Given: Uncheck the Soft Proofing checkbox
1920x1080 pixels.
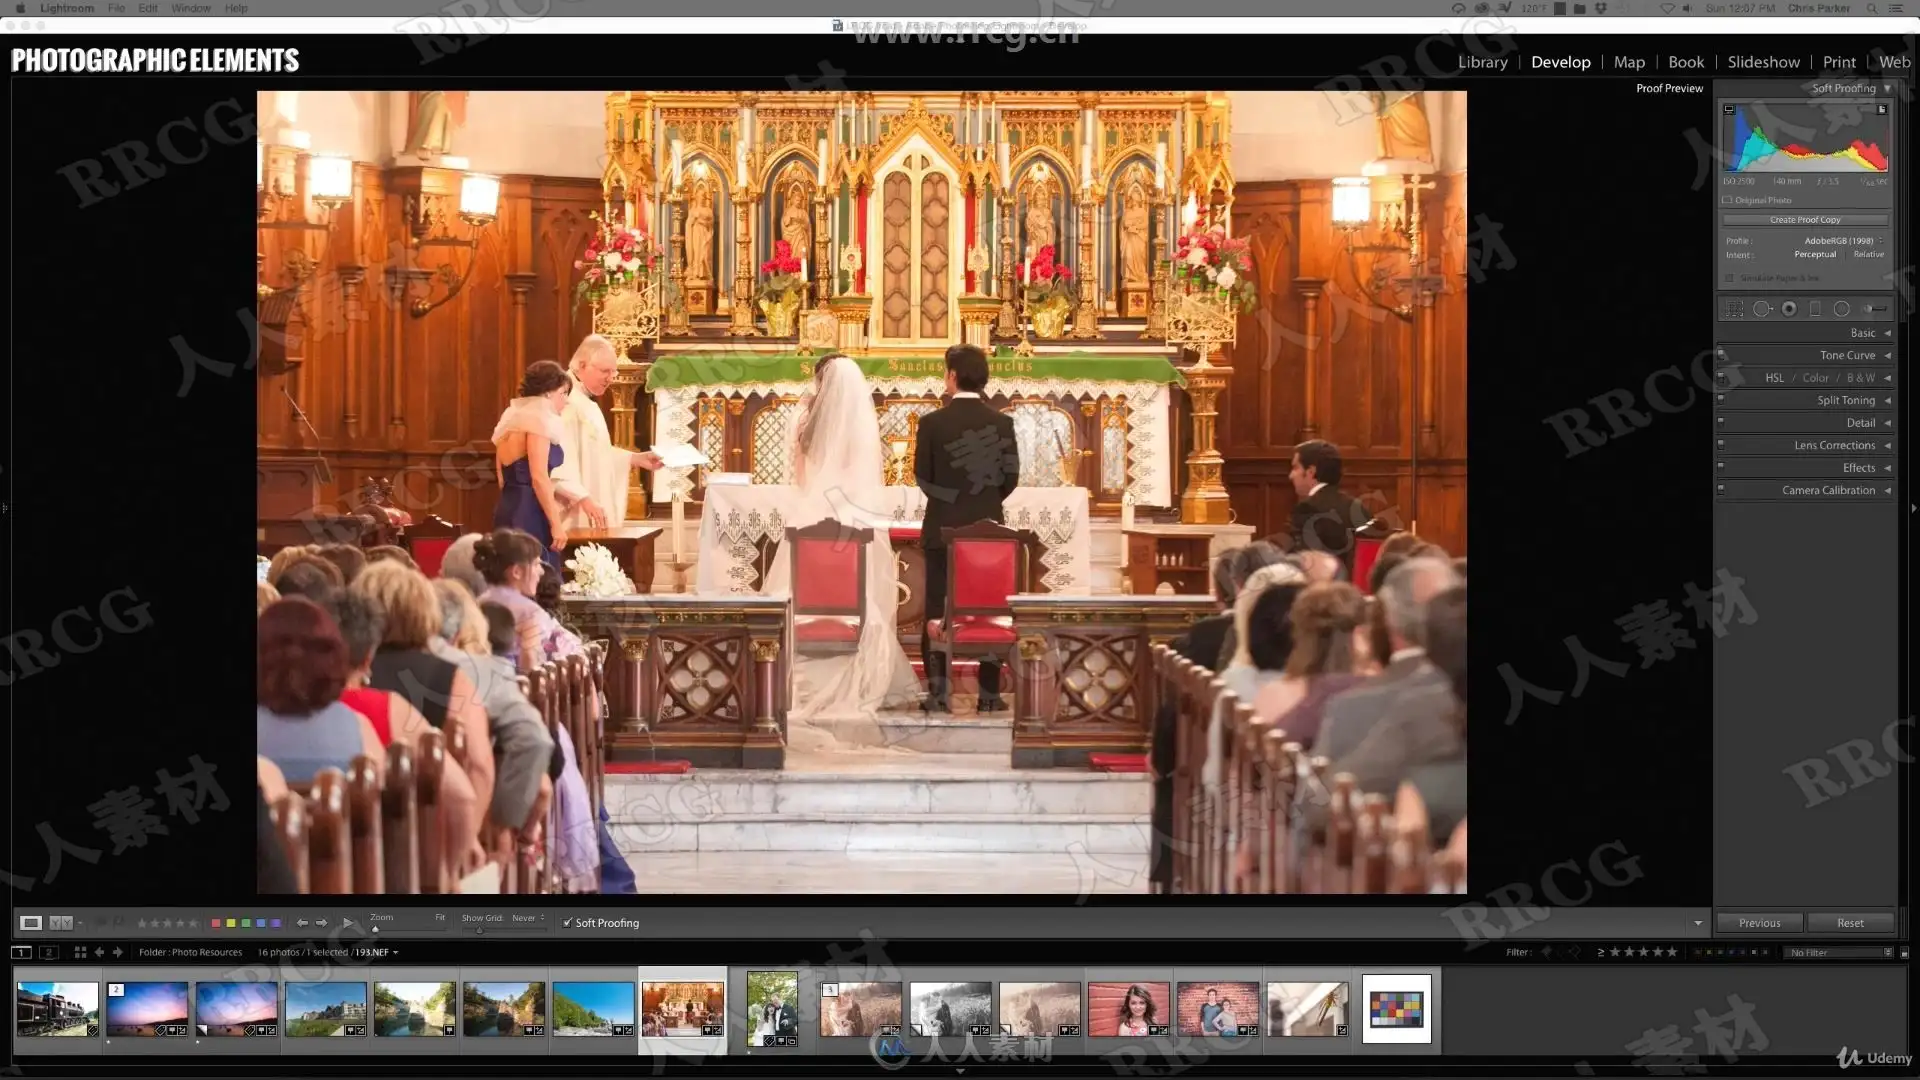Looking at the screenshot, I should (568, 923).
